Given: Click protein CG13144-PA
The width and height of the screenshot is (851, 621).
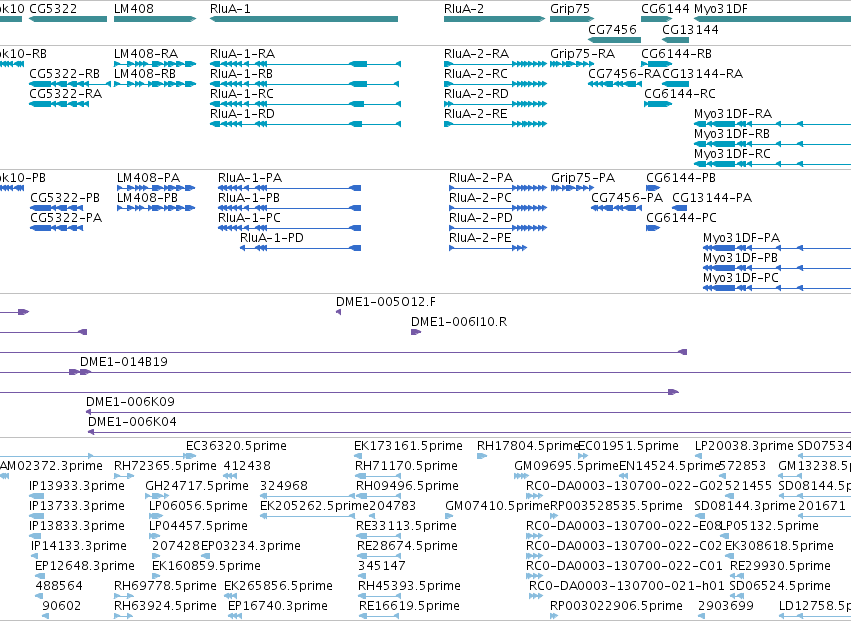Looking at the screenshot, I should tap(679, 208).
